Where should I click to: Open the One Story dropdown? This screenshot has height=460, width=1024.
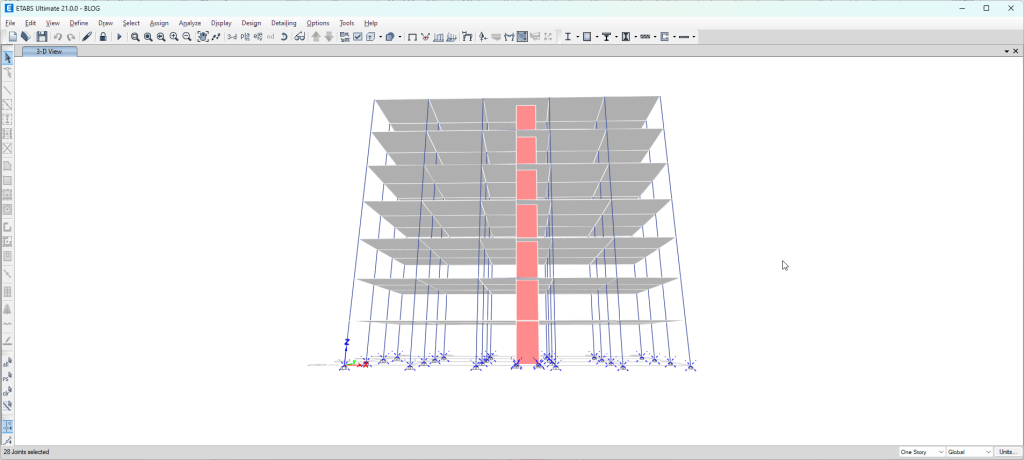pos(921,452)
